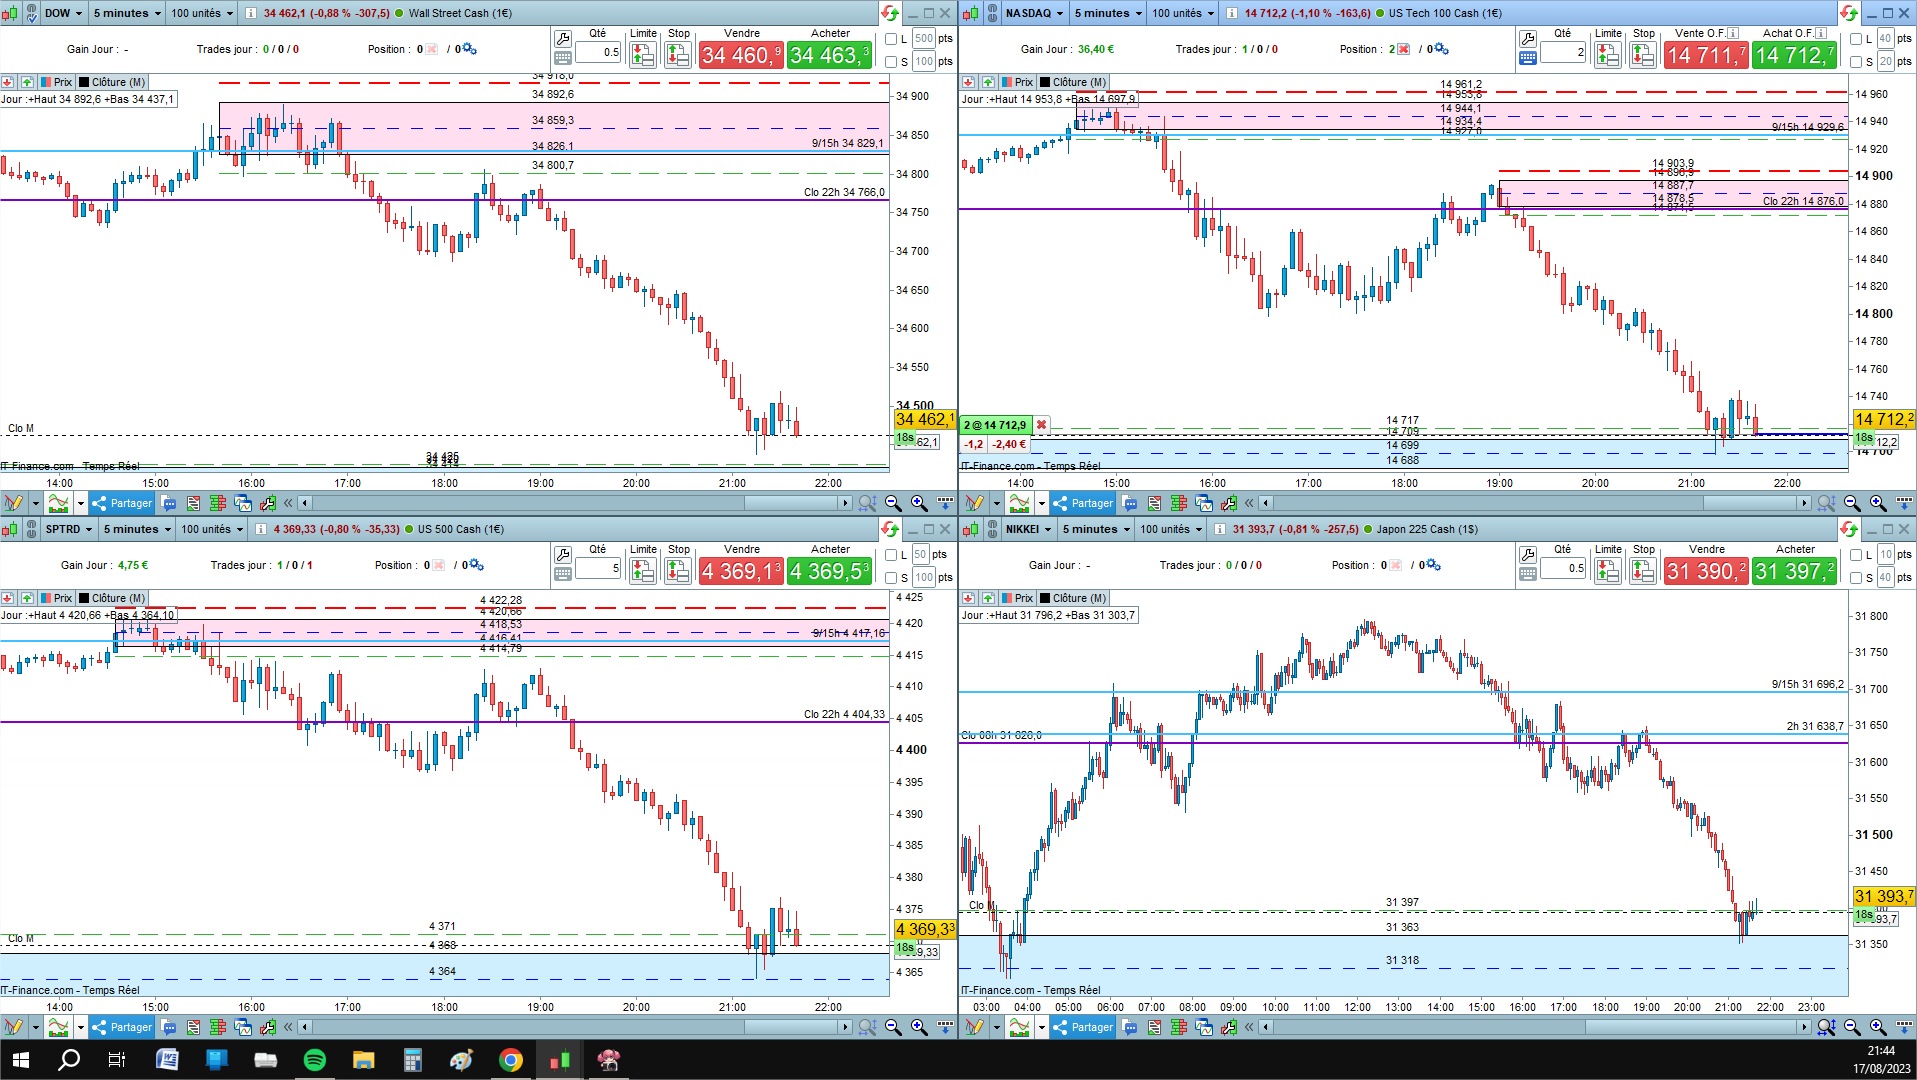
Task: Click the NIKKEI chart horizontal scrollbar
Action: (1536, 1027)
